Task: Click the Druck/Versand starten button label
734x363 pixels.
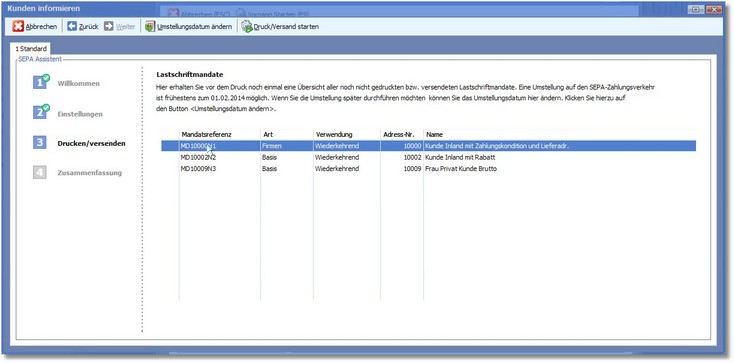Action: (286, 27)
